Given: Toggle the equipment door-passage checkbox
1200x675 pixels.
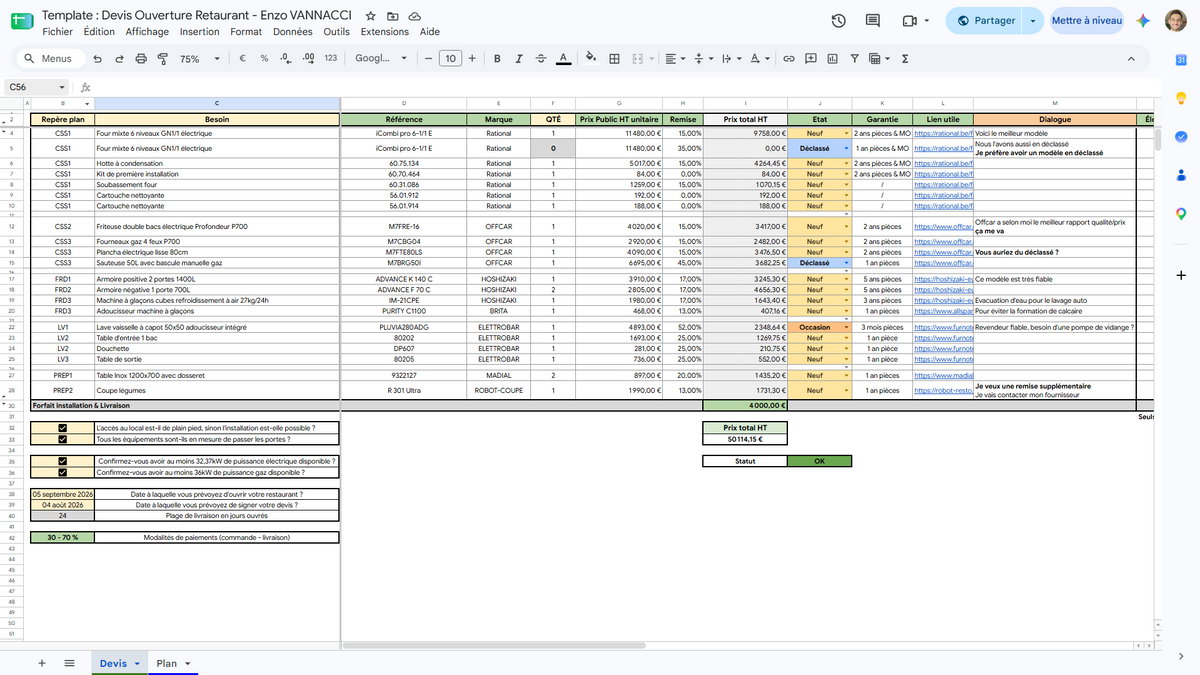Looking at the screenshot, I should (x=63, y=439).
